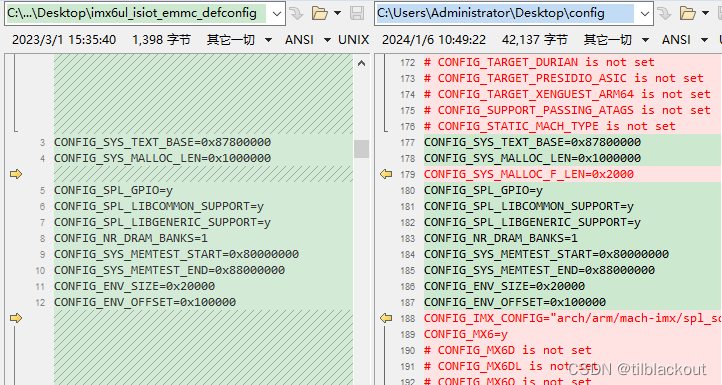This screenshot has width=722, height=385.
Task: Click the save icon of left pane
Action: click(357, 13)
